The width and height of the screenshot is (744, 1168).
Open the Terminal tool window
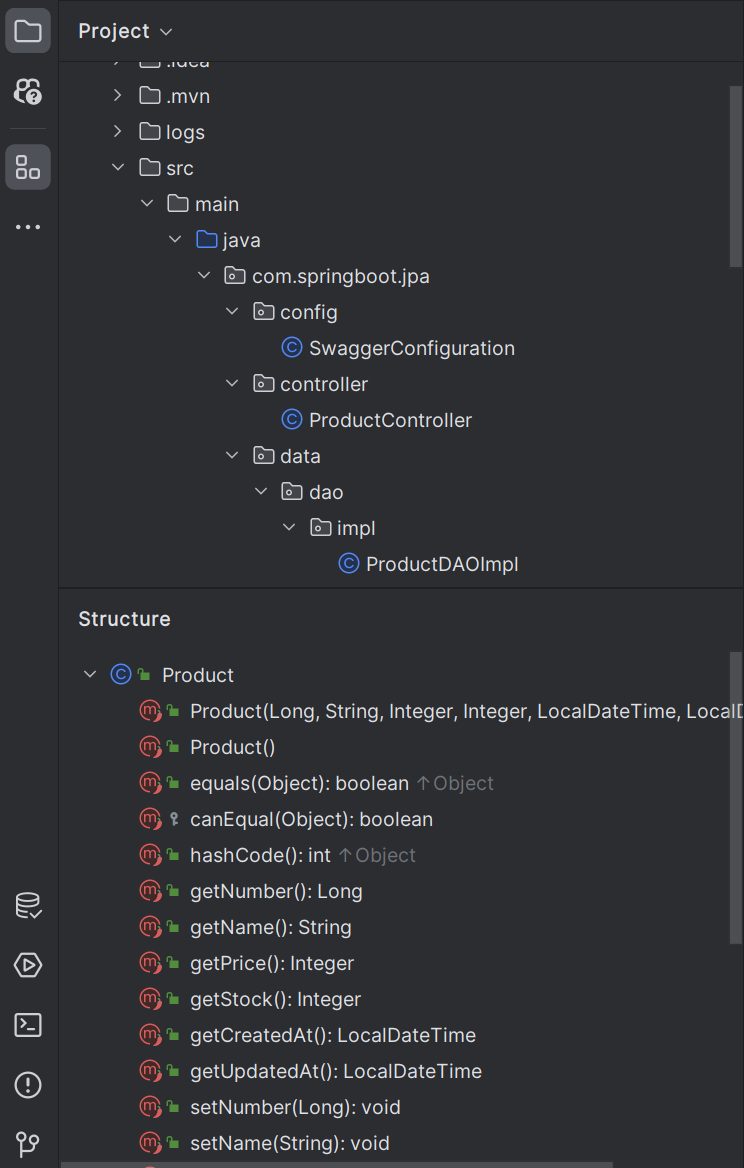[28, 1025]
